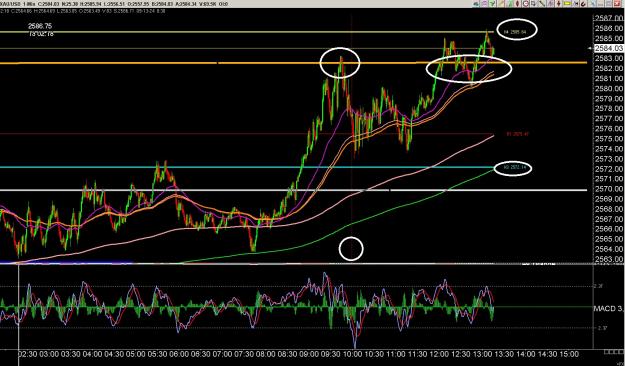Click the red X icon ending the toolbar
625x366 pixels.
click(x=617, y=4)
